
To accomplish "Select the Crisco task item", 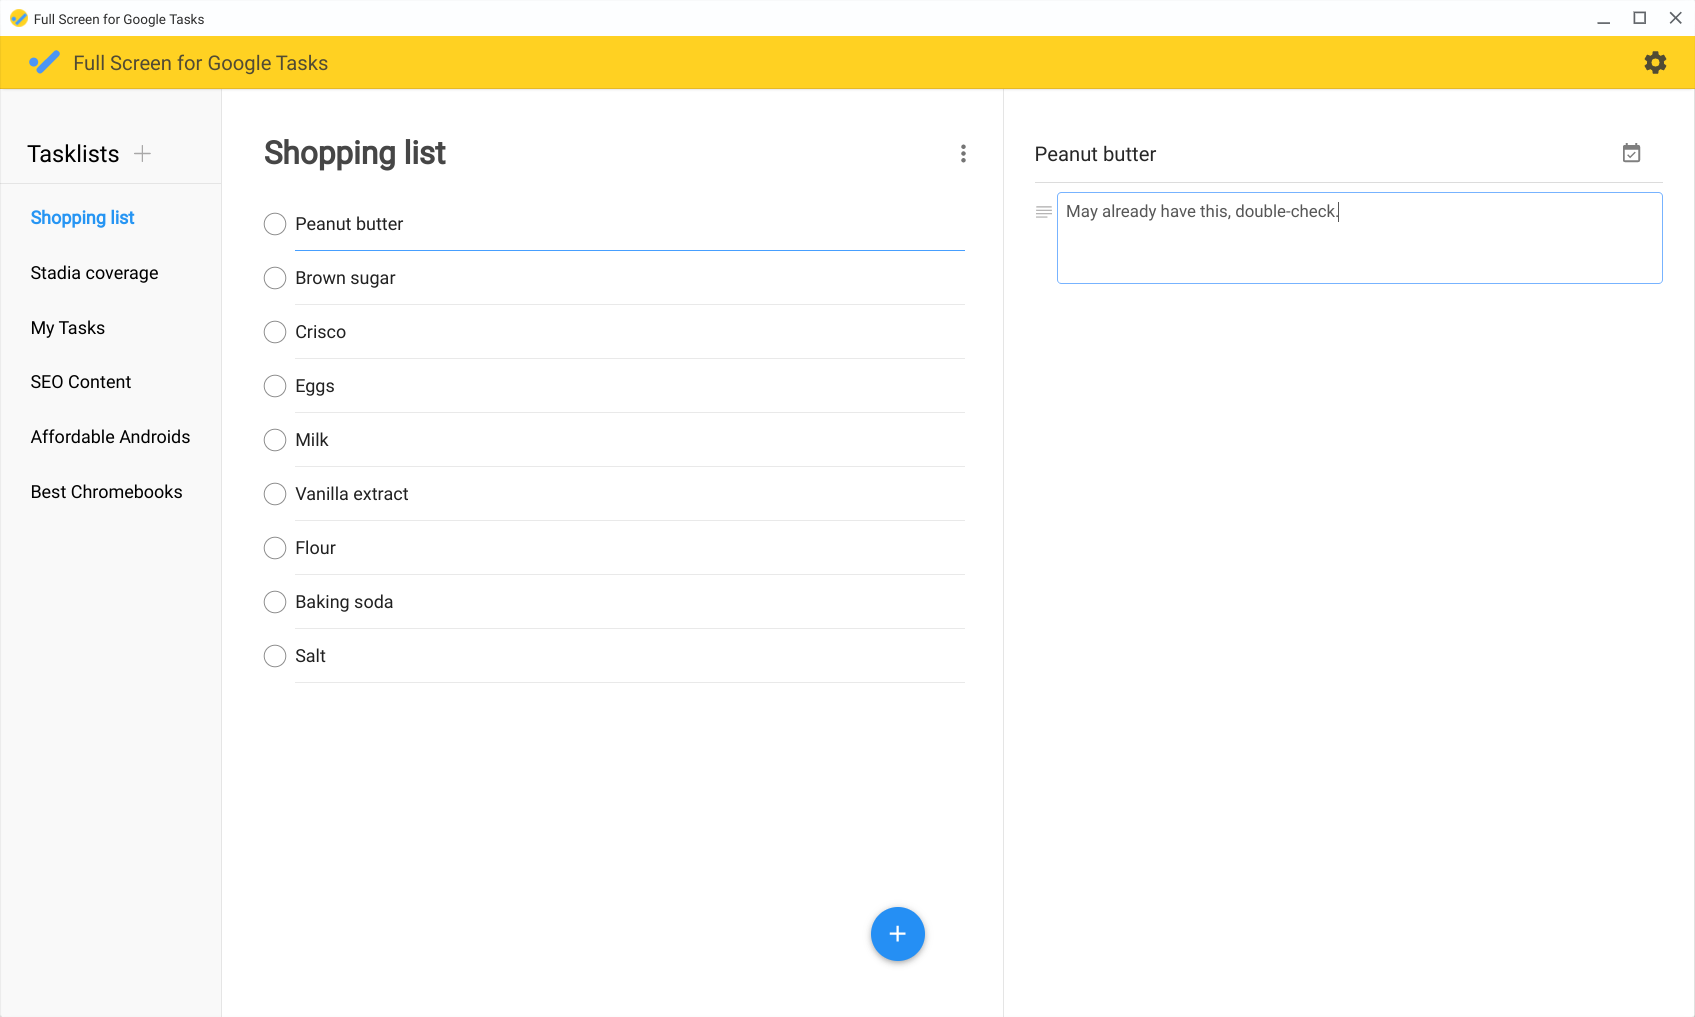I will pyautogui.click(x=321, y=332).
